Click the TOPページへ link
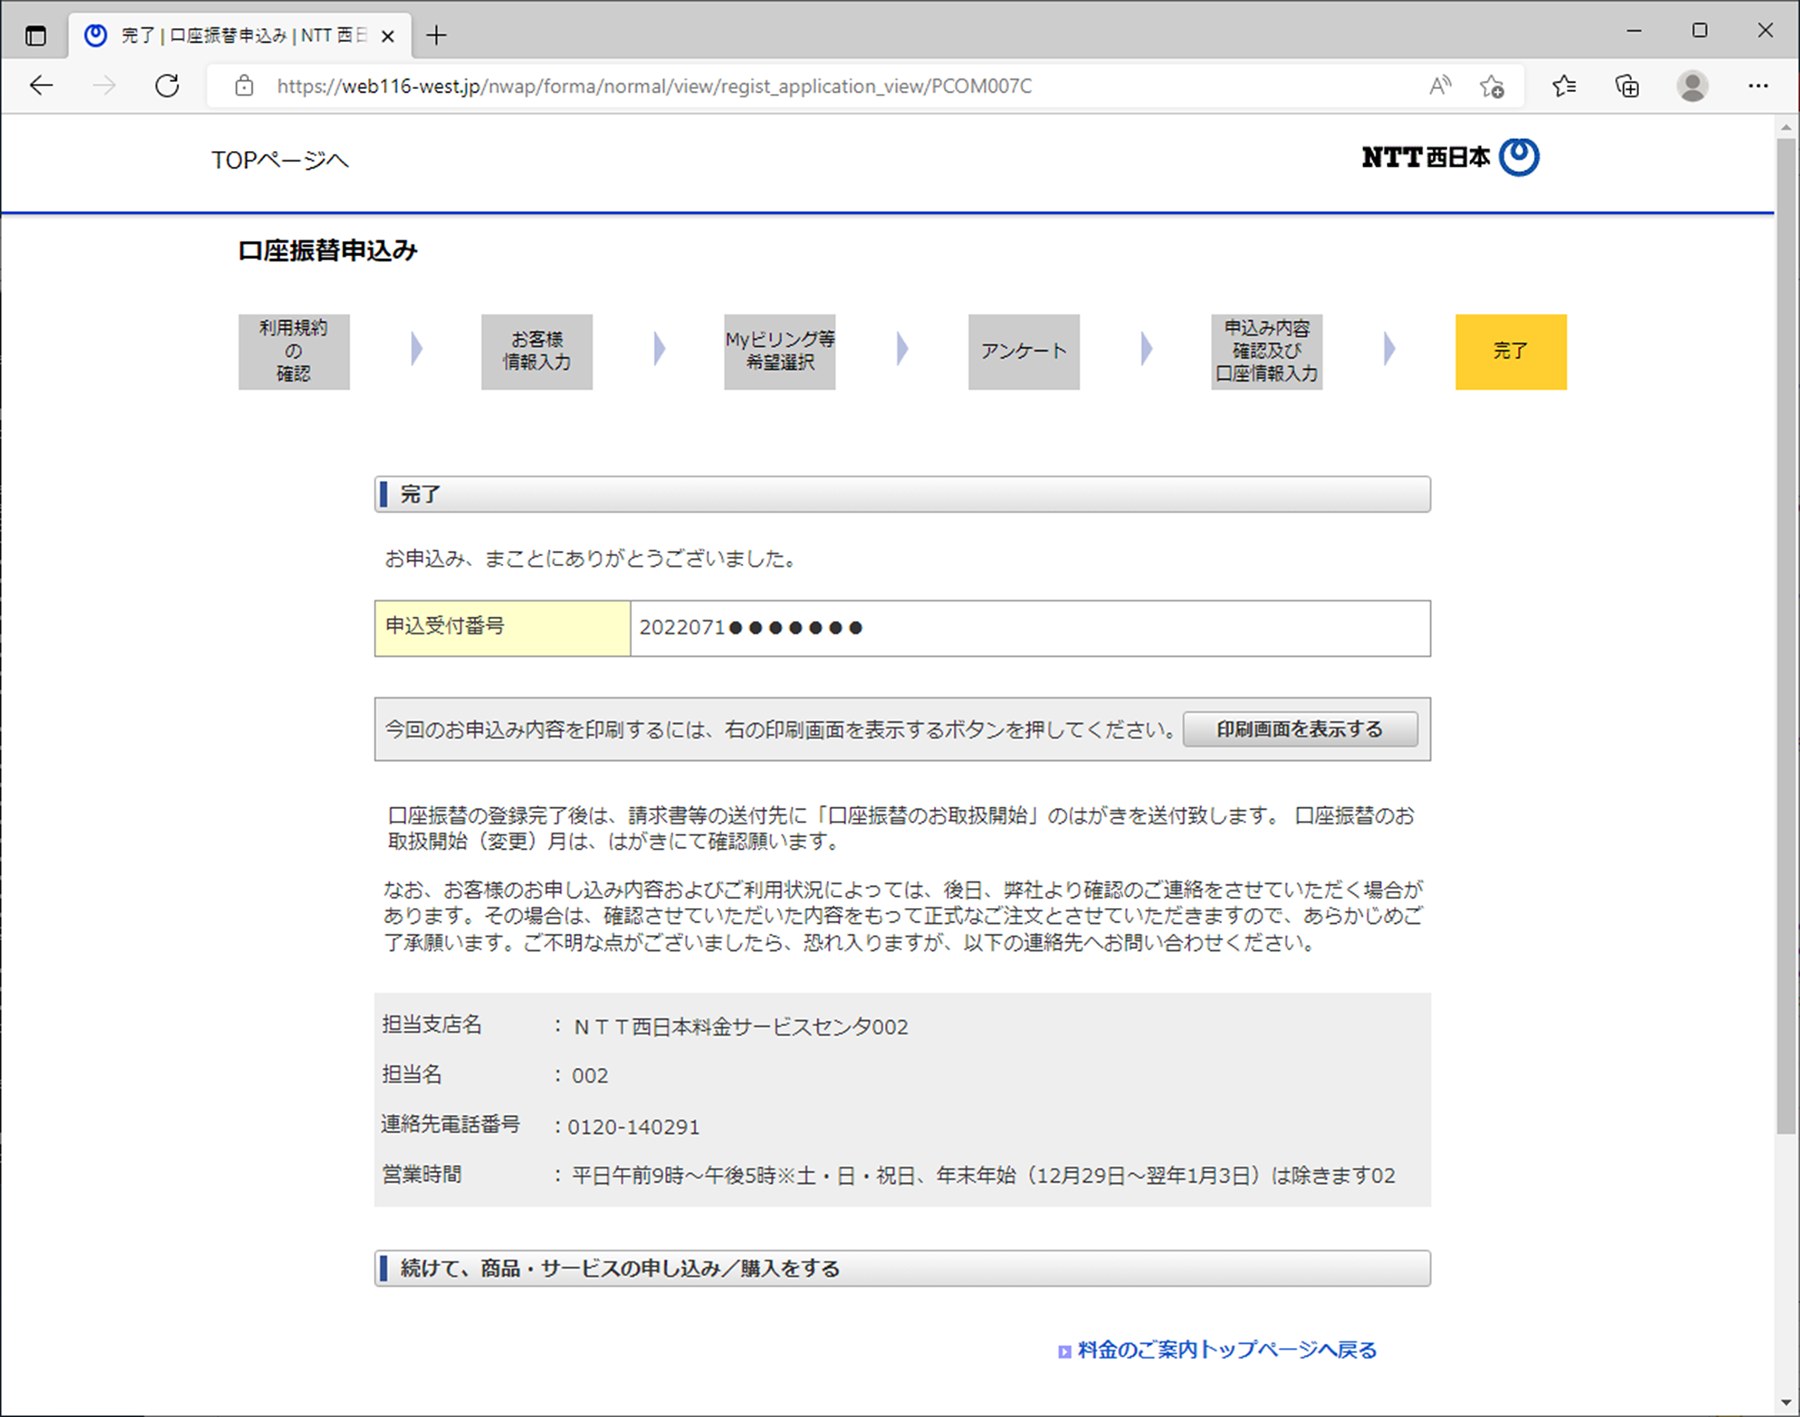Screen dimensions: 1800x1417 pyautogui.click(x=279, y=160)
